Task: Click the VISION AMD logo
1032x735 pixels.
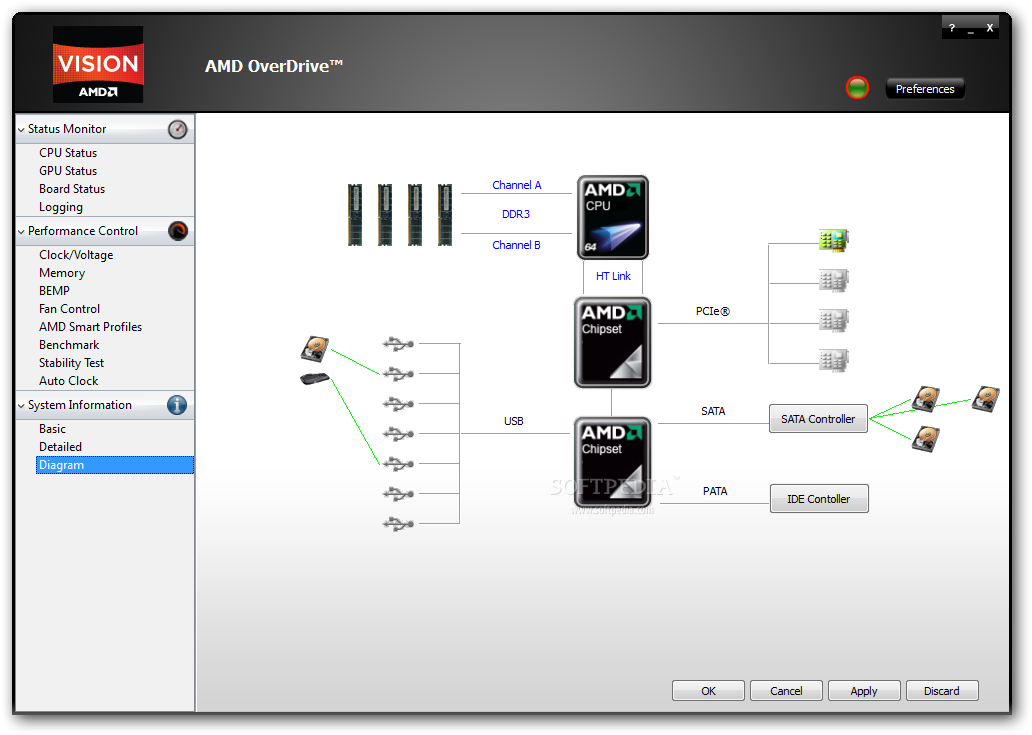Action: pos(98,64)
